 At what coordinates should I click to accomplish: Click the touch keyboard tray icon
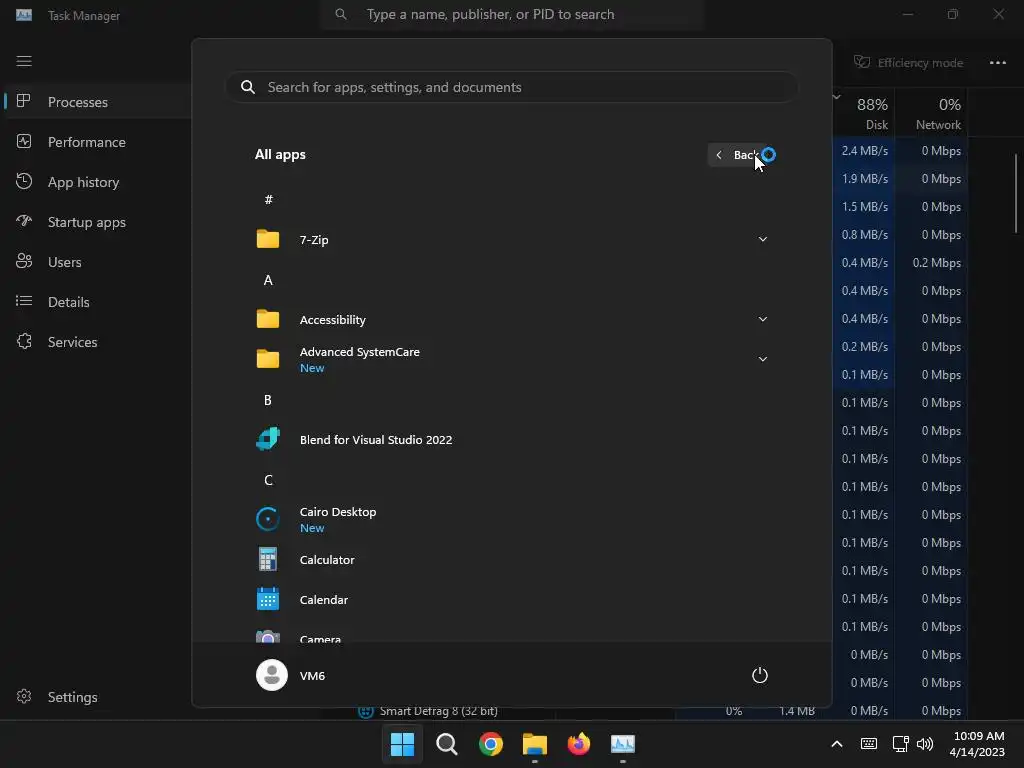pyautogui.click(x=869, y=744)
